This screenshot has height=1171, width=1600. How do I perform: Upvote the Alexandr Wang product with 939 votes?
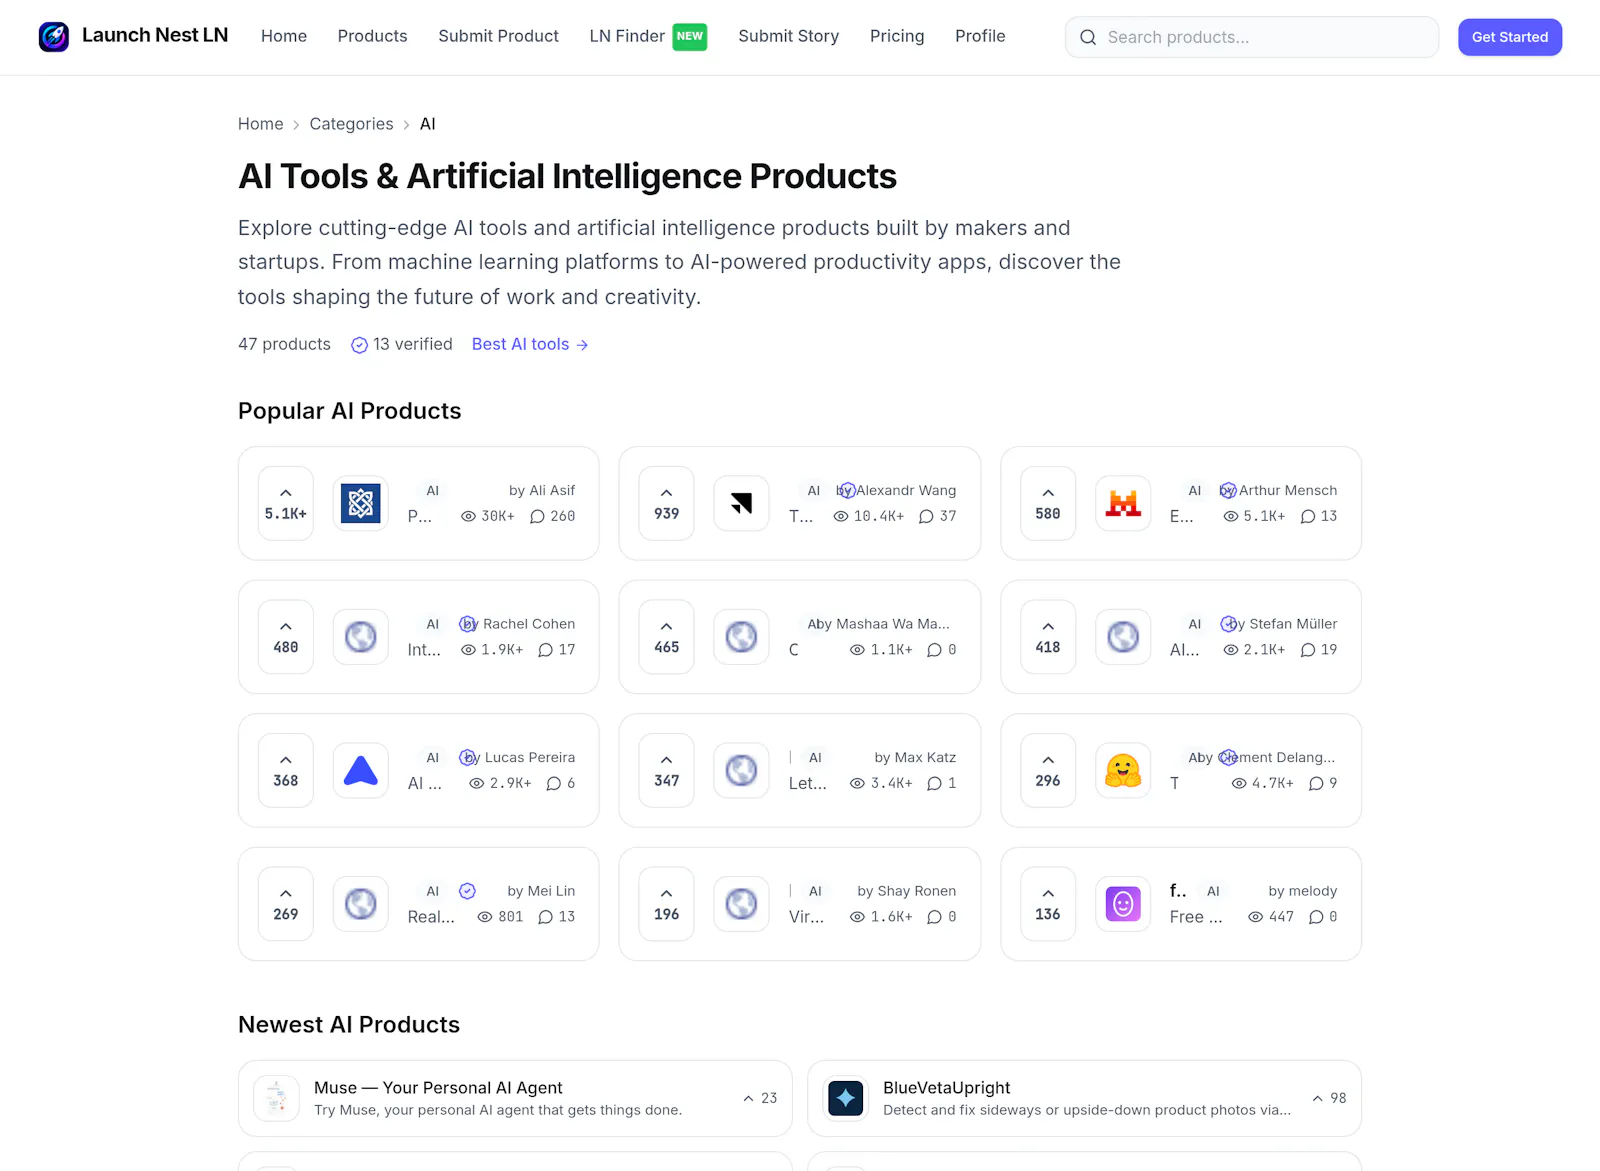(x=667, y=504)
